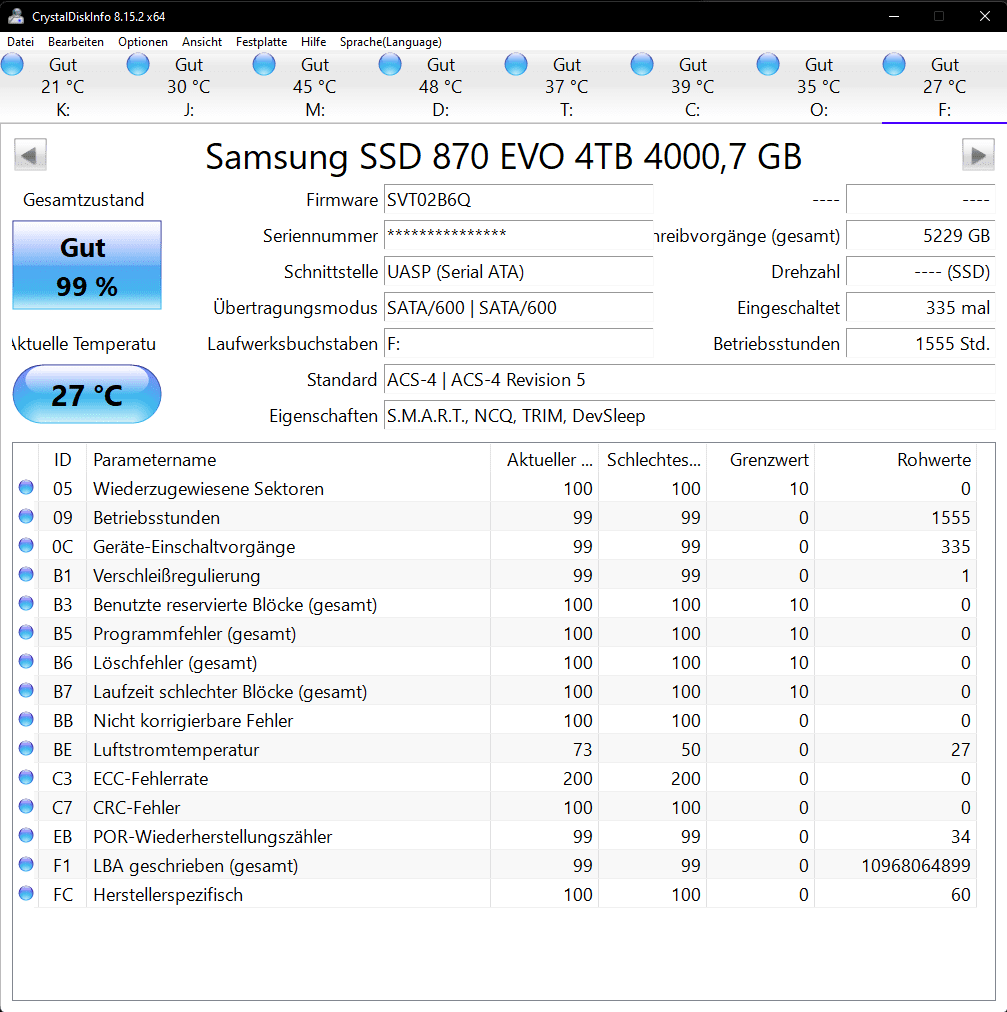
Task: Select the Herstellerspezifisch raw value 60
Action: [961, 895]
